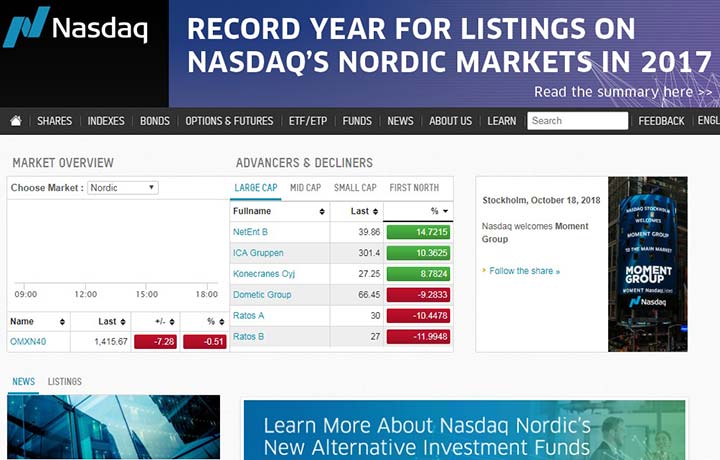This screenshot has height=460, width=720.
Task: Click the MARKET OVERVIEW heading
Action: [x=63, y=163]
